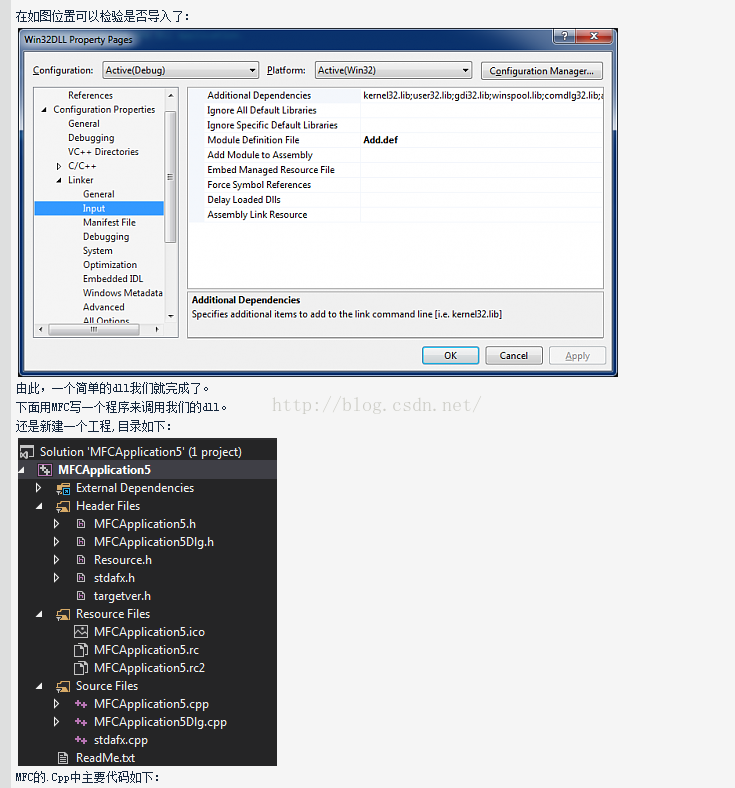
Task: Click the file icon next to targetver.h
Action: [x=81, y=596]
